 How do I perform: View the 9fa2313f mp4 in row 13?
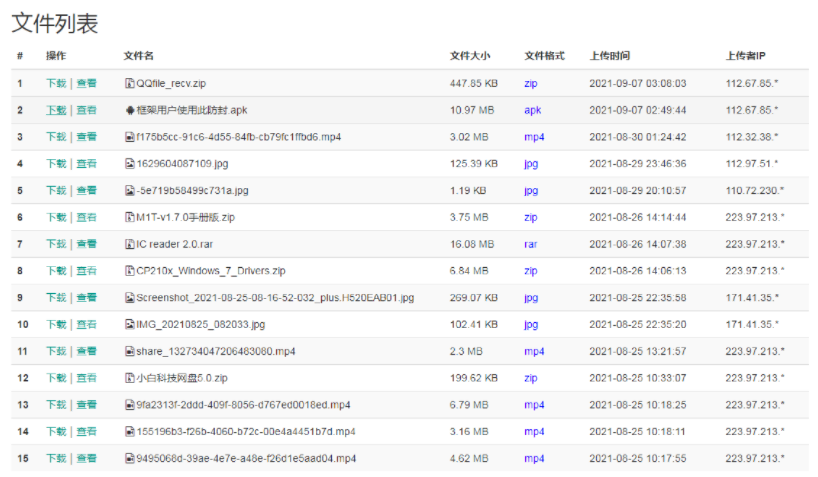(87, 404)
